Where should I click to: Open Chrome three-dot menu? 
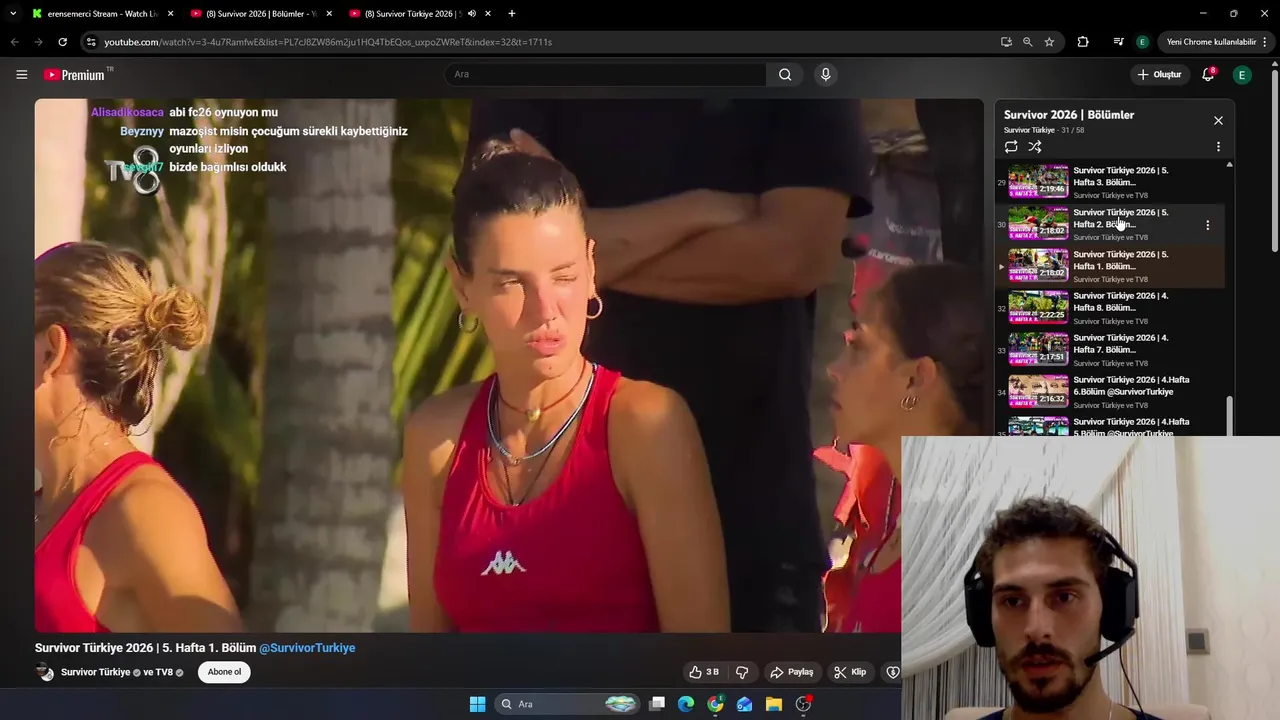[1265, 42]
